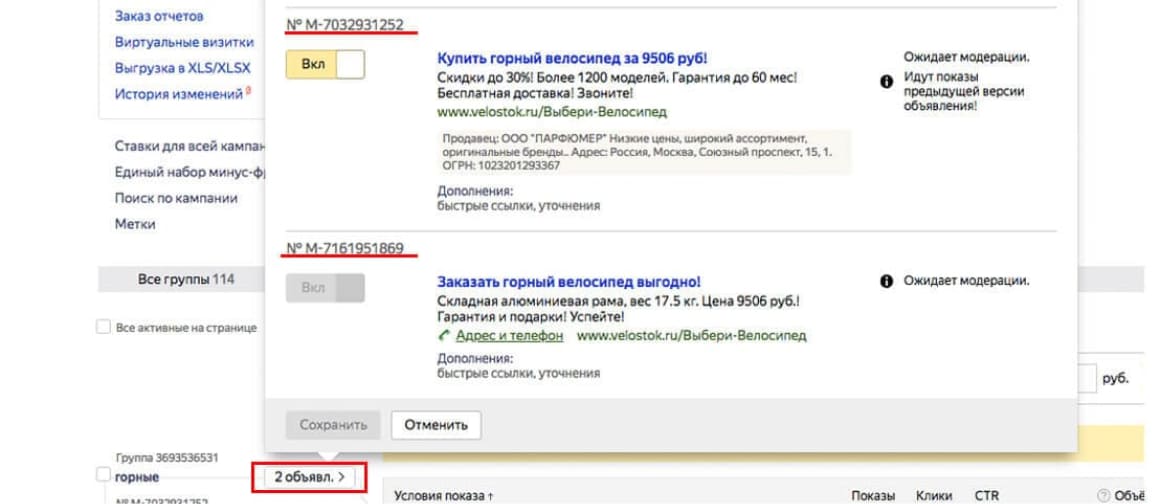The width and height of the screenshot is (1160, 504).
Task: Open История изменений in the sidebar
Action: point(179,94)
